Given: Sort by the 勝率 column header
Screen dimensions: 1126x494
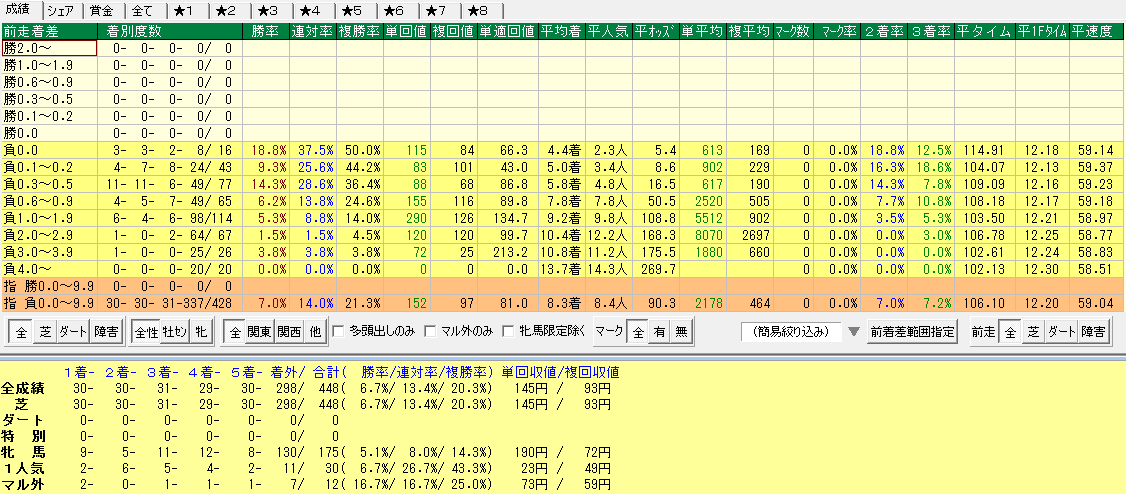Looking at the screenshot, I should pyautogui.click(x=266, y=31).
